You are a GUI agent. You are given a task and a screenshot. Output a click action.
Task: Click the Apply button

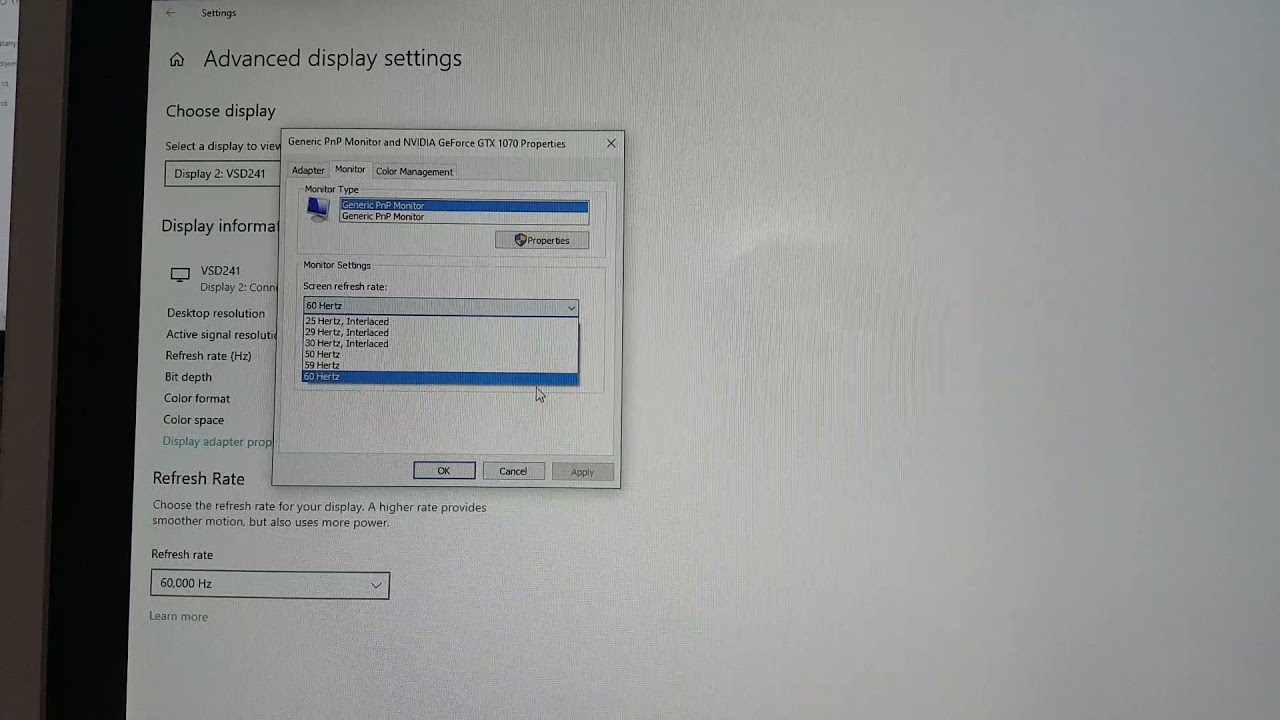(x=582, y=472)
